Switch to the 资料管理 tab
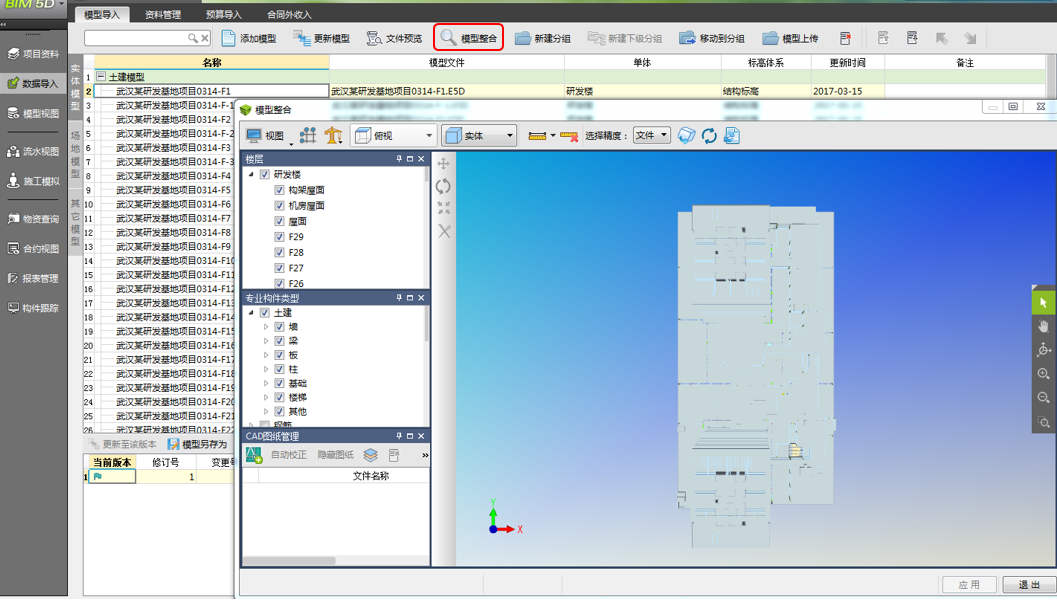Screen dimensions: 1057x602 163,15
